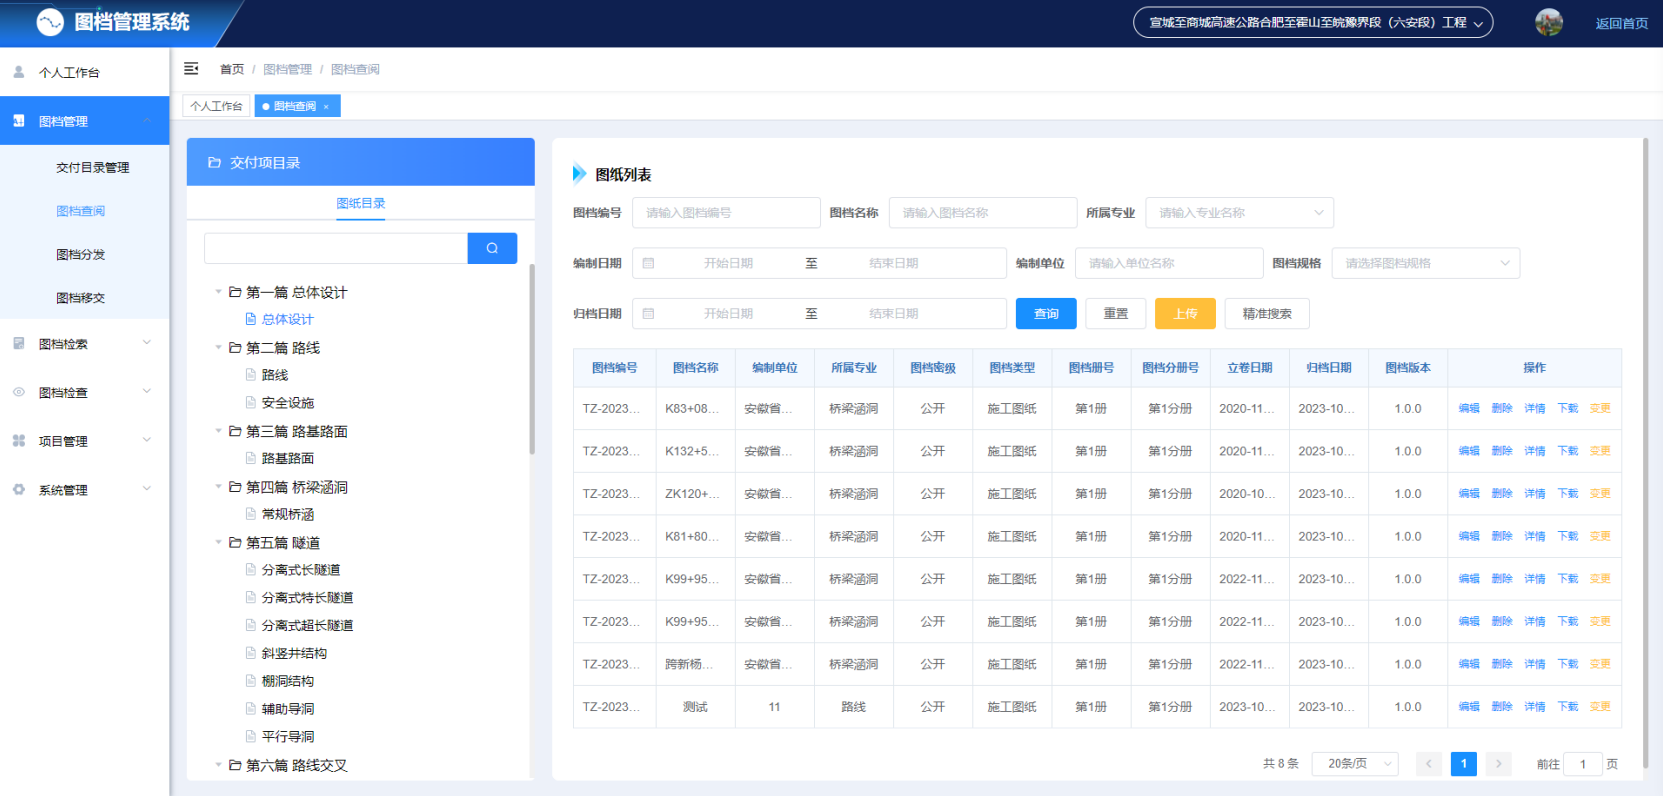The image size is (1663, 796).
Task: Open 图档查阅 sidebar menu item
Action: 81,211
